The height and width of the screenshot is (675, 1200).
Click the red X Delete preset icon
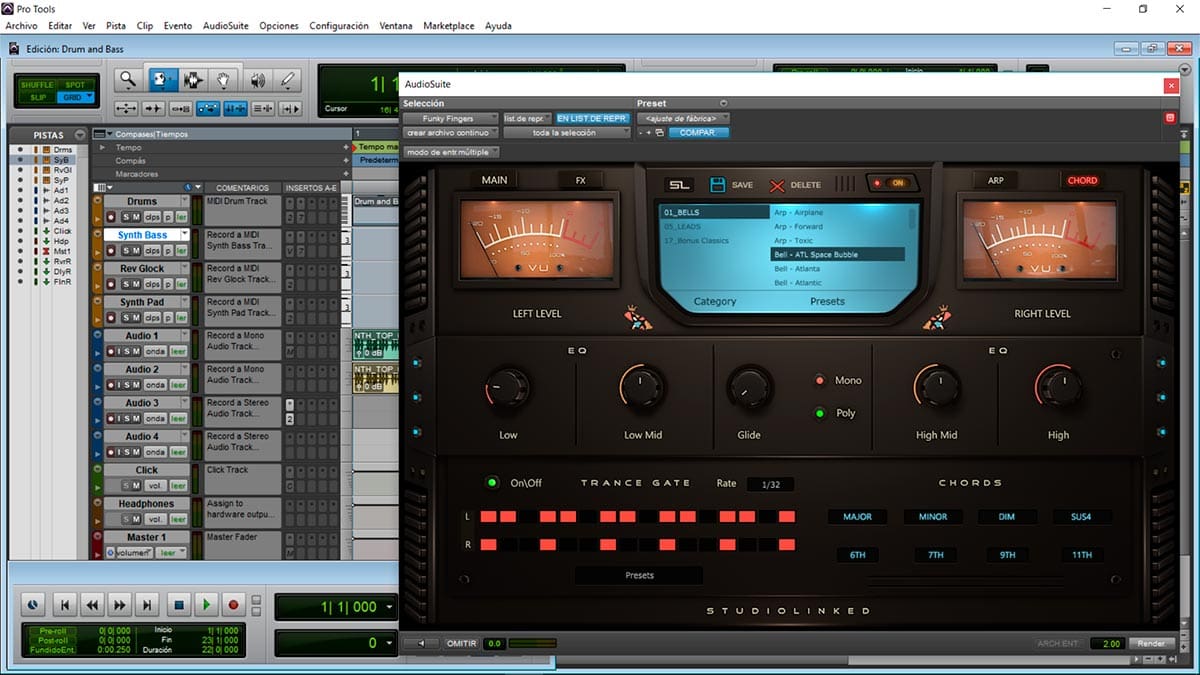click(x=777, y=185)
